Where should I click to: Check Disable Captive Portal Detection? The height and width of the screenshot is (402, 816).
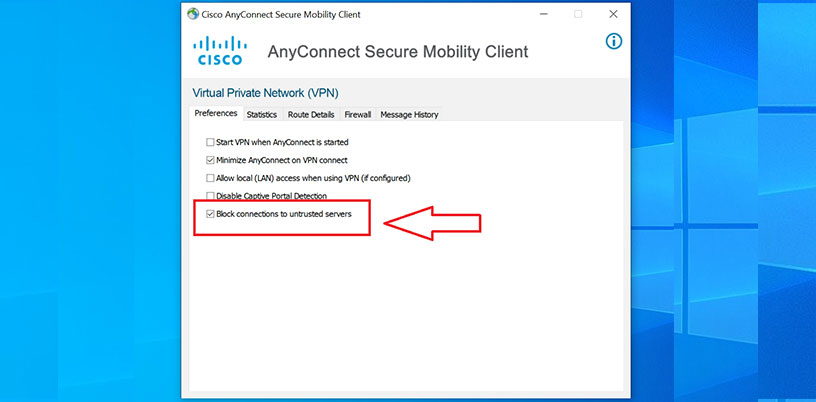coord(210,196)
